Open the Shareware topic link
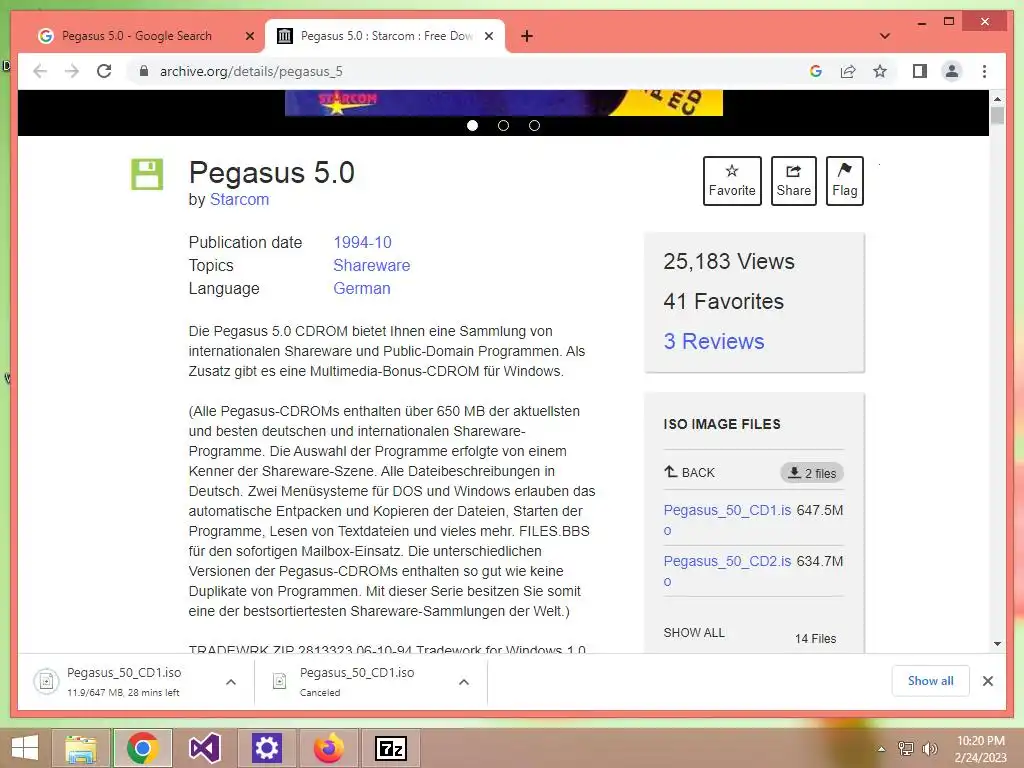This screenshot has width=1024, height=768. click(372, 265)
